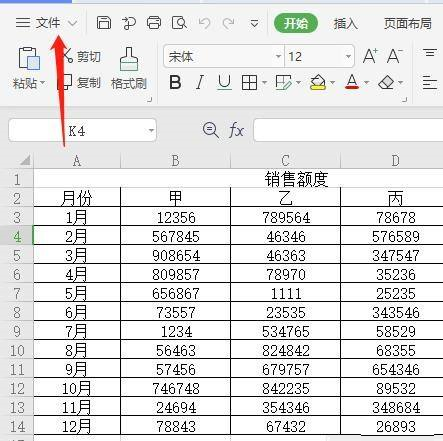
Task: Select column C header
Action: coord(285,161)
